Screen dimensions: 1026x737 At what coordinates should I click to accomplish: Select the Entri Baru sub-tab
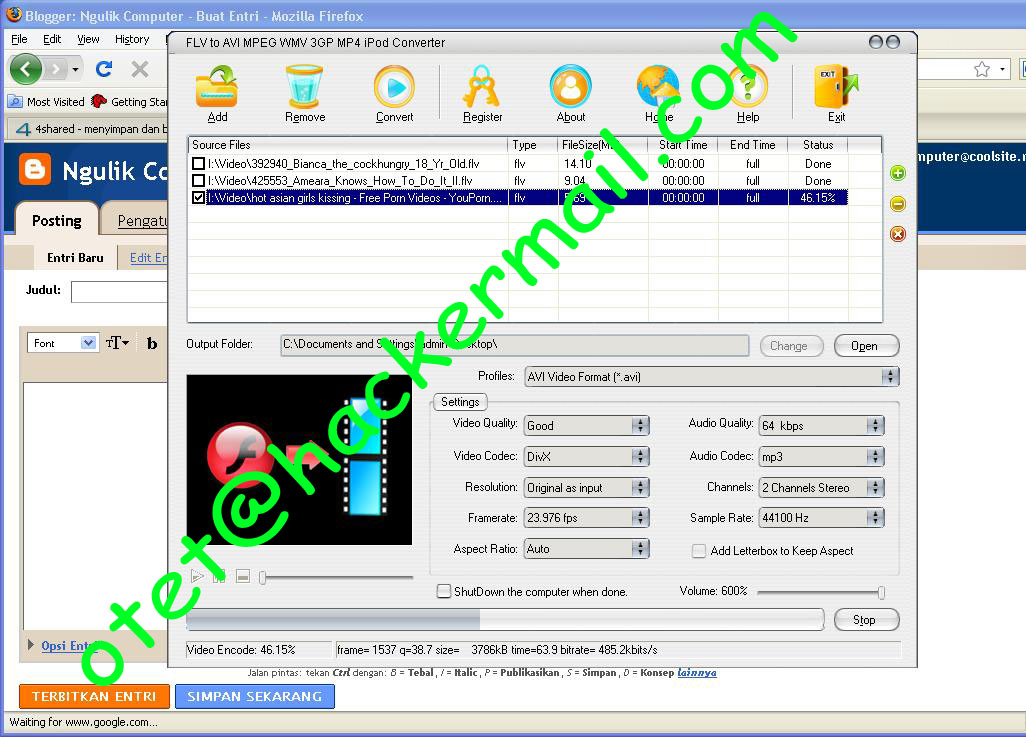[75, 258]
